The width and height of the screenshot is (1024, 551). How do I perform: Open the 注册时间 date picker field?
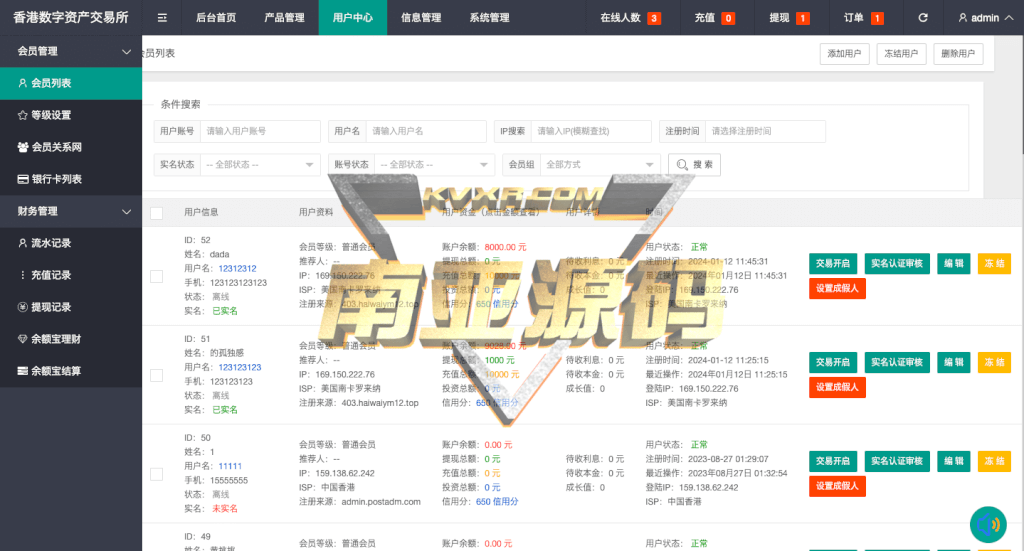(765, 131)
